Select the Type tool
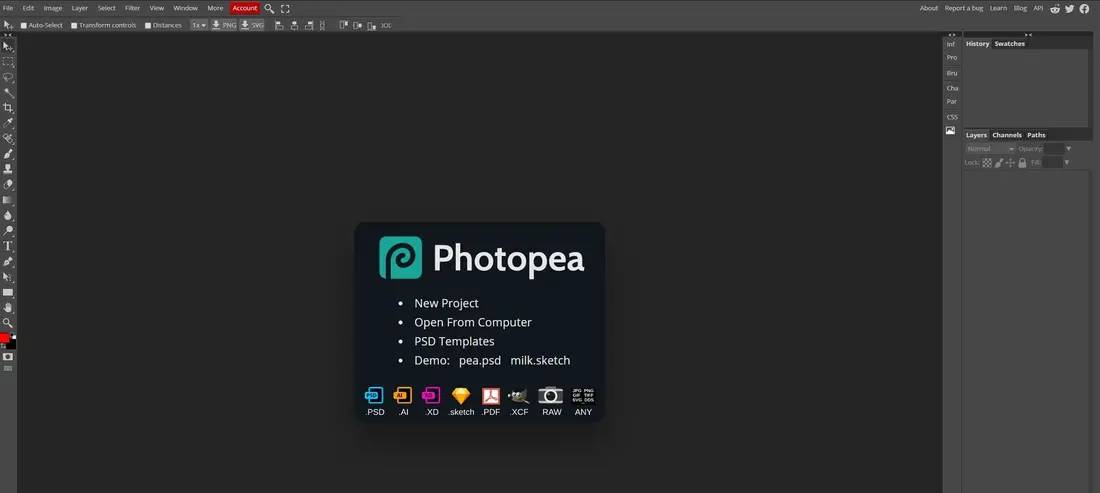This screenshot has height=493, width=1100. 8,246
